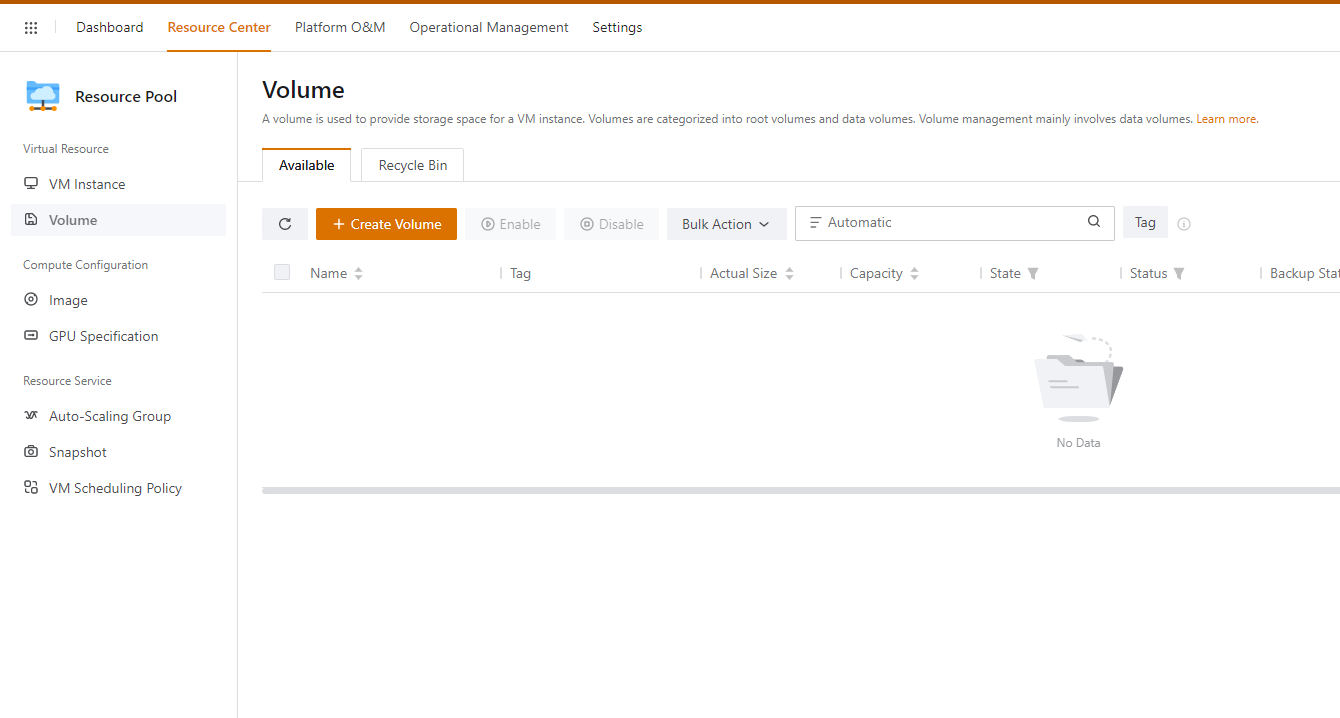Open the Platform O&M menu
This screenshot has width=1340, height=718.
tap(340, 27)
